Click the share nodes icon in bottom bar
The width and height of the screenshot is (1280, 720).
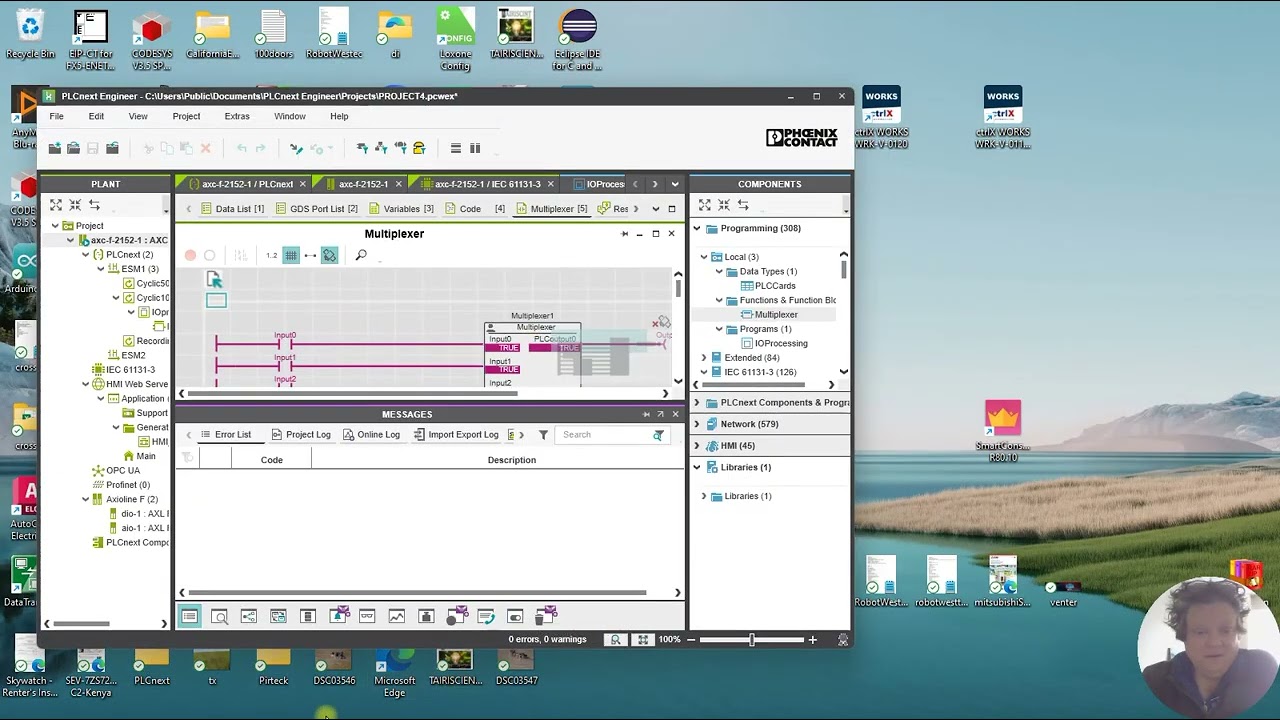pos(249,616)
